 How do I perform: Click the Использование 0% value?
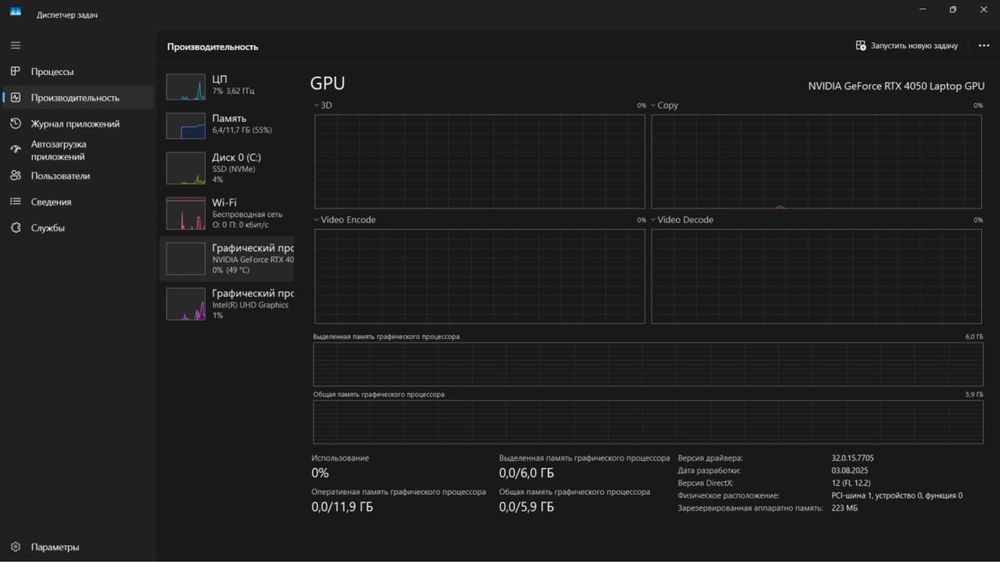(x=320, y=473)
